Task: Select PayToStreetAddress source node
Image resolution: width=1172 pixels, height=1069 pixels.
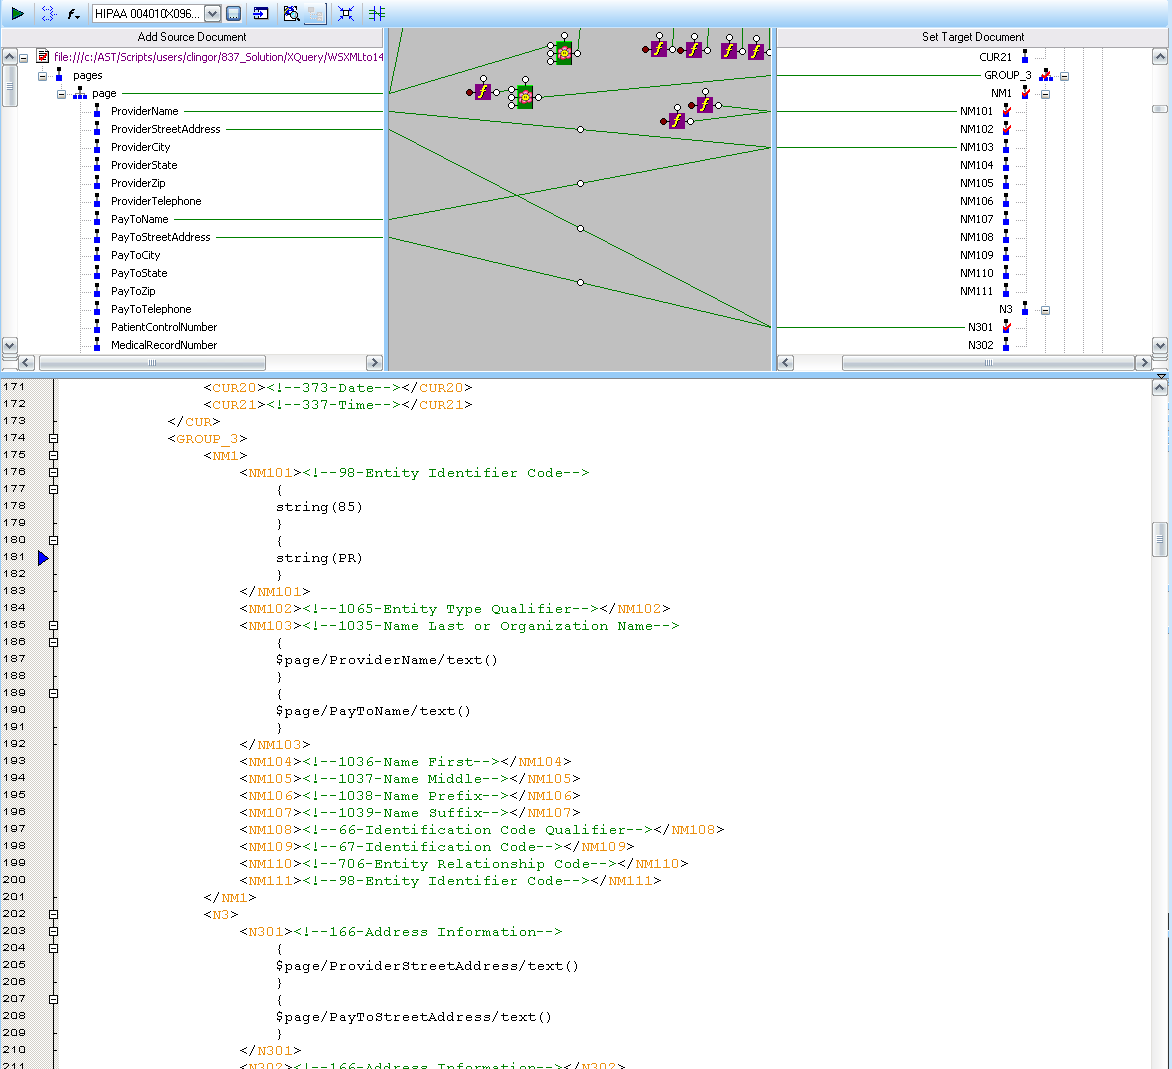Action: (x=161, y=237)
